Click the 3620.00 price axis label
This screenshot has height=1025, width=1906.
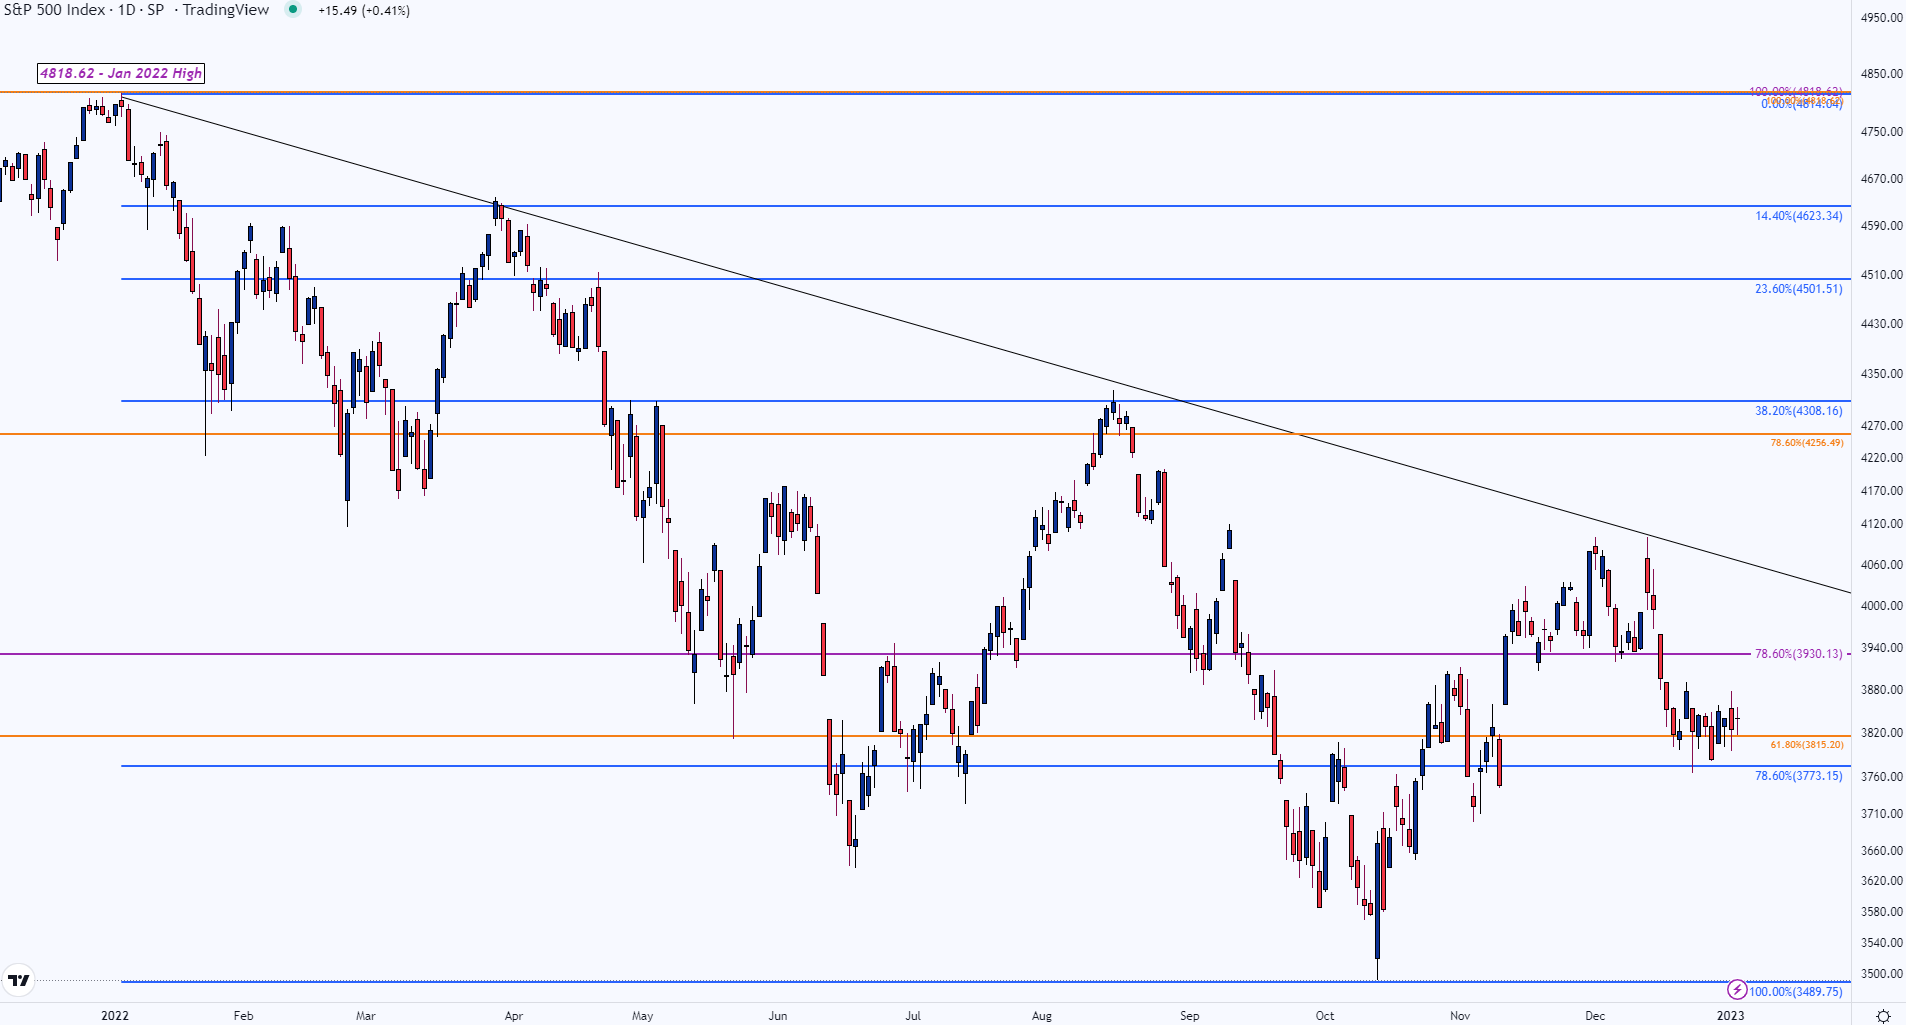(1881, 881)
